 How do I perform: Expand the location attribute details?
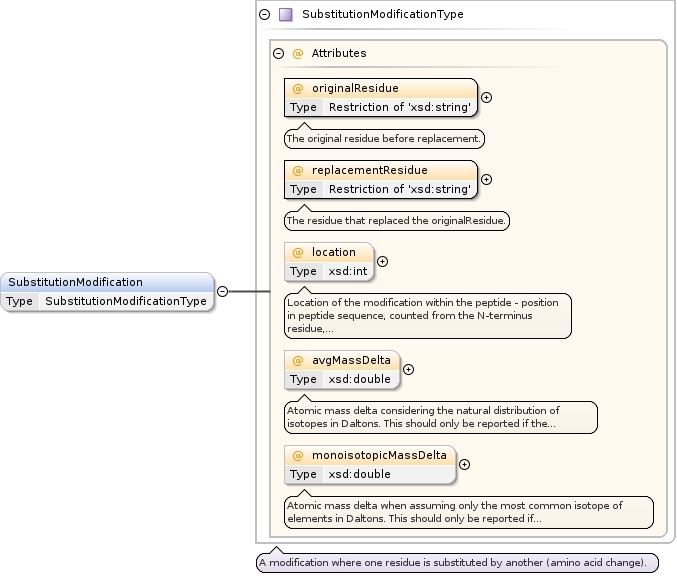382,262
